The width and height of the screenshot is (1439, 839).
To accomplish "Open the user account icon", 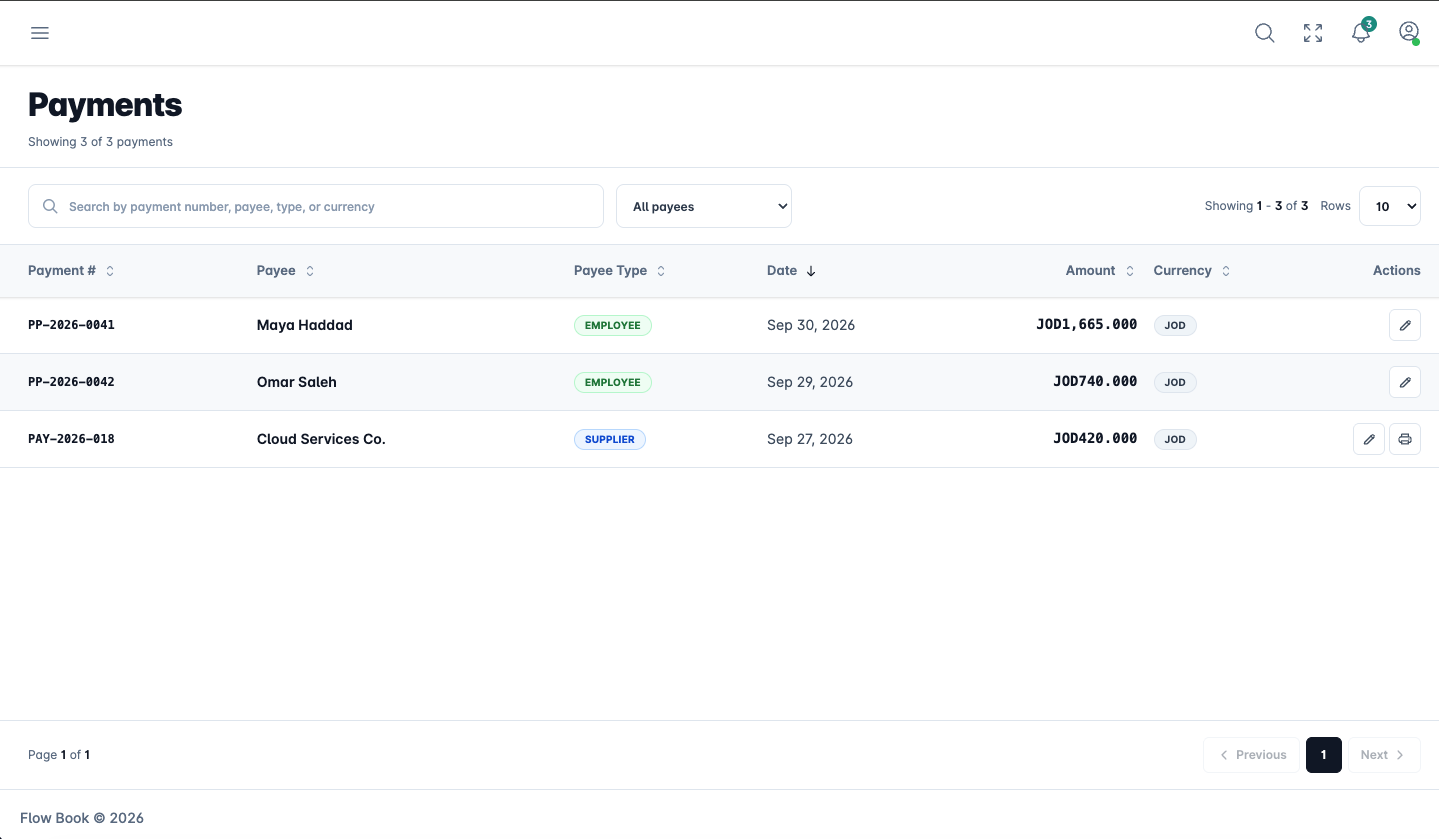I will click(1409, 33).
